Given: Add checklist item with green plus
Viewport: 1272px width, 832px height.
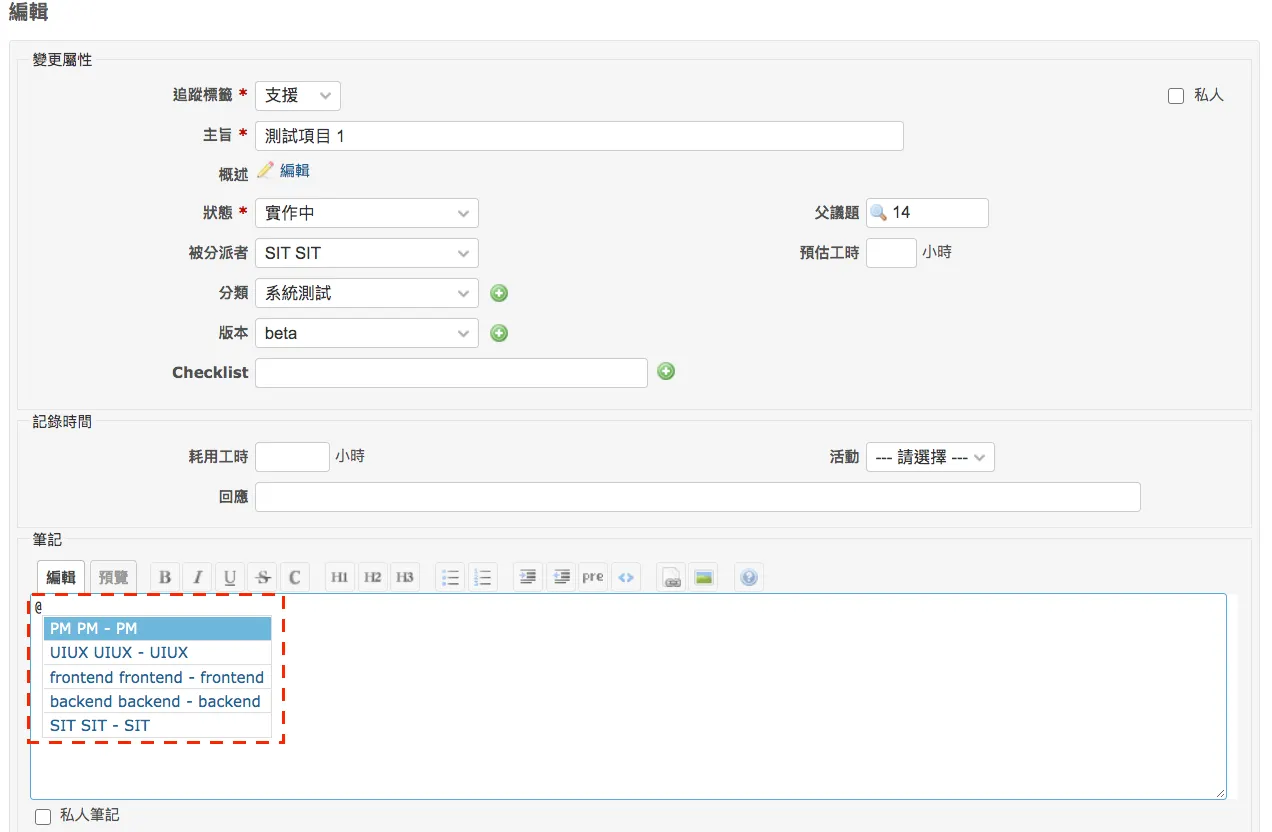Looking at the screenshot, I should tap(666, 371).
